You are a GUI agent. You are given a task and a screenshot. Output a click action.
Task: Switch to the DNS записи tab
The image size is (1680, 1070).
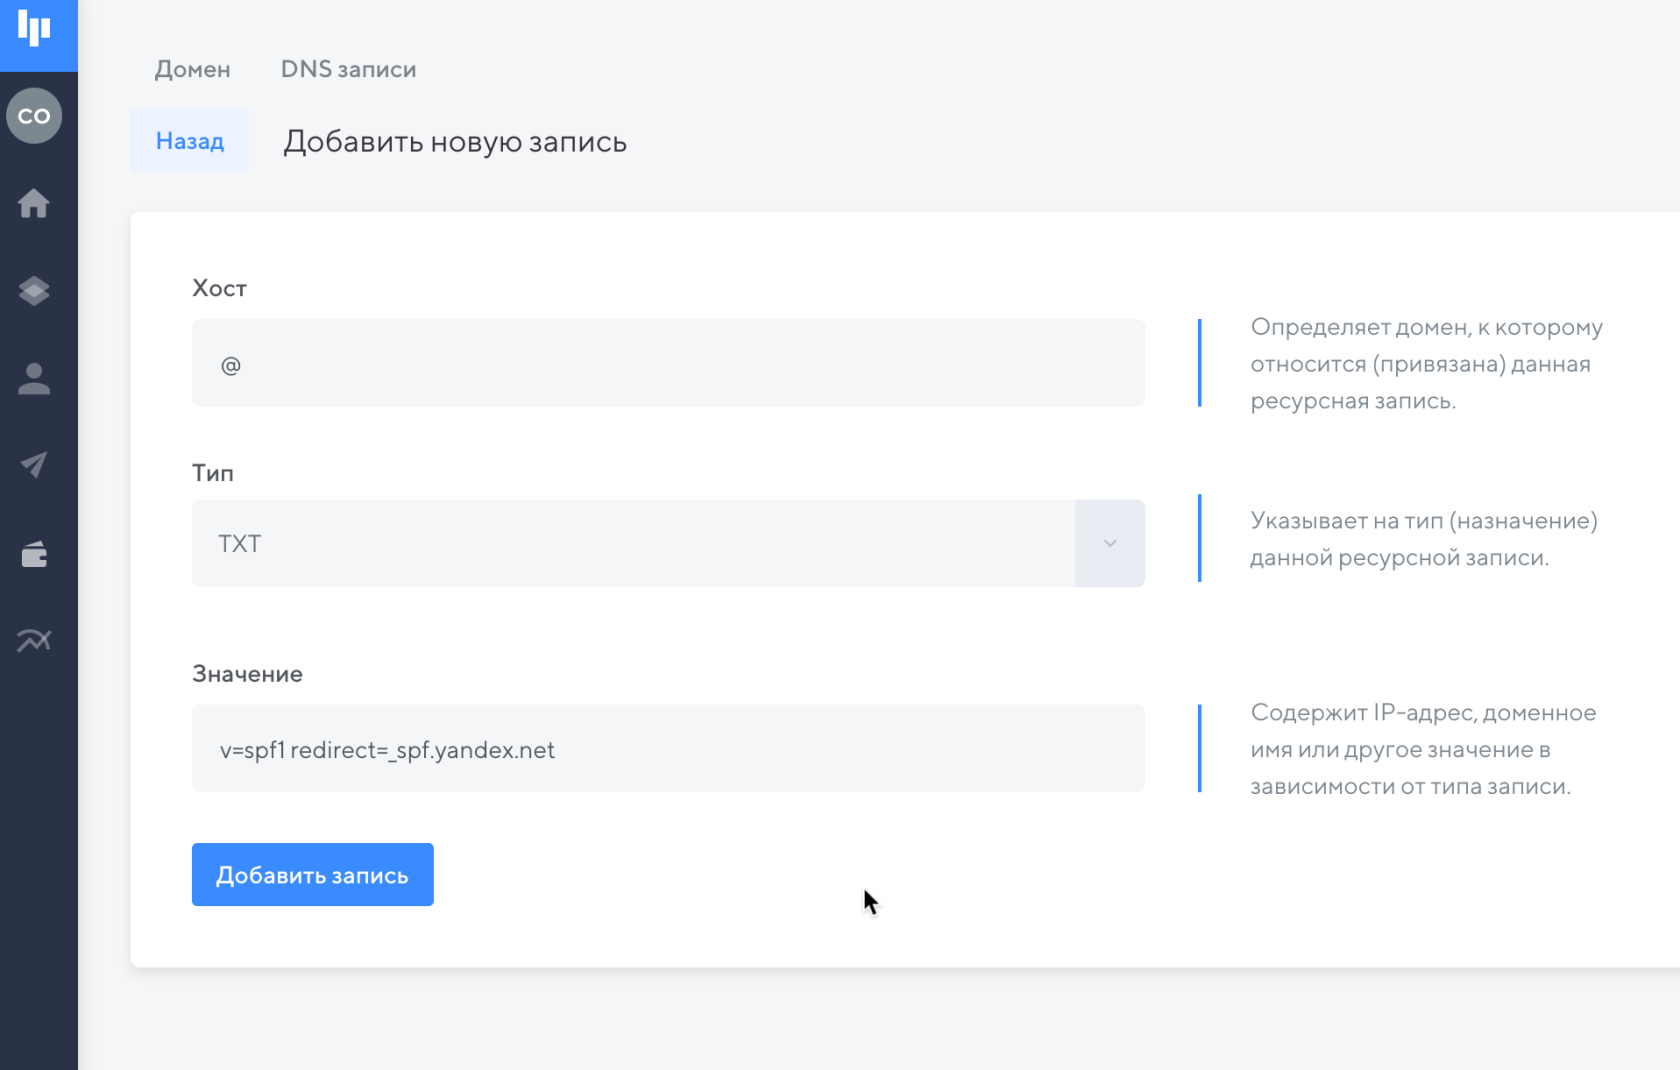tap(348, 69)
